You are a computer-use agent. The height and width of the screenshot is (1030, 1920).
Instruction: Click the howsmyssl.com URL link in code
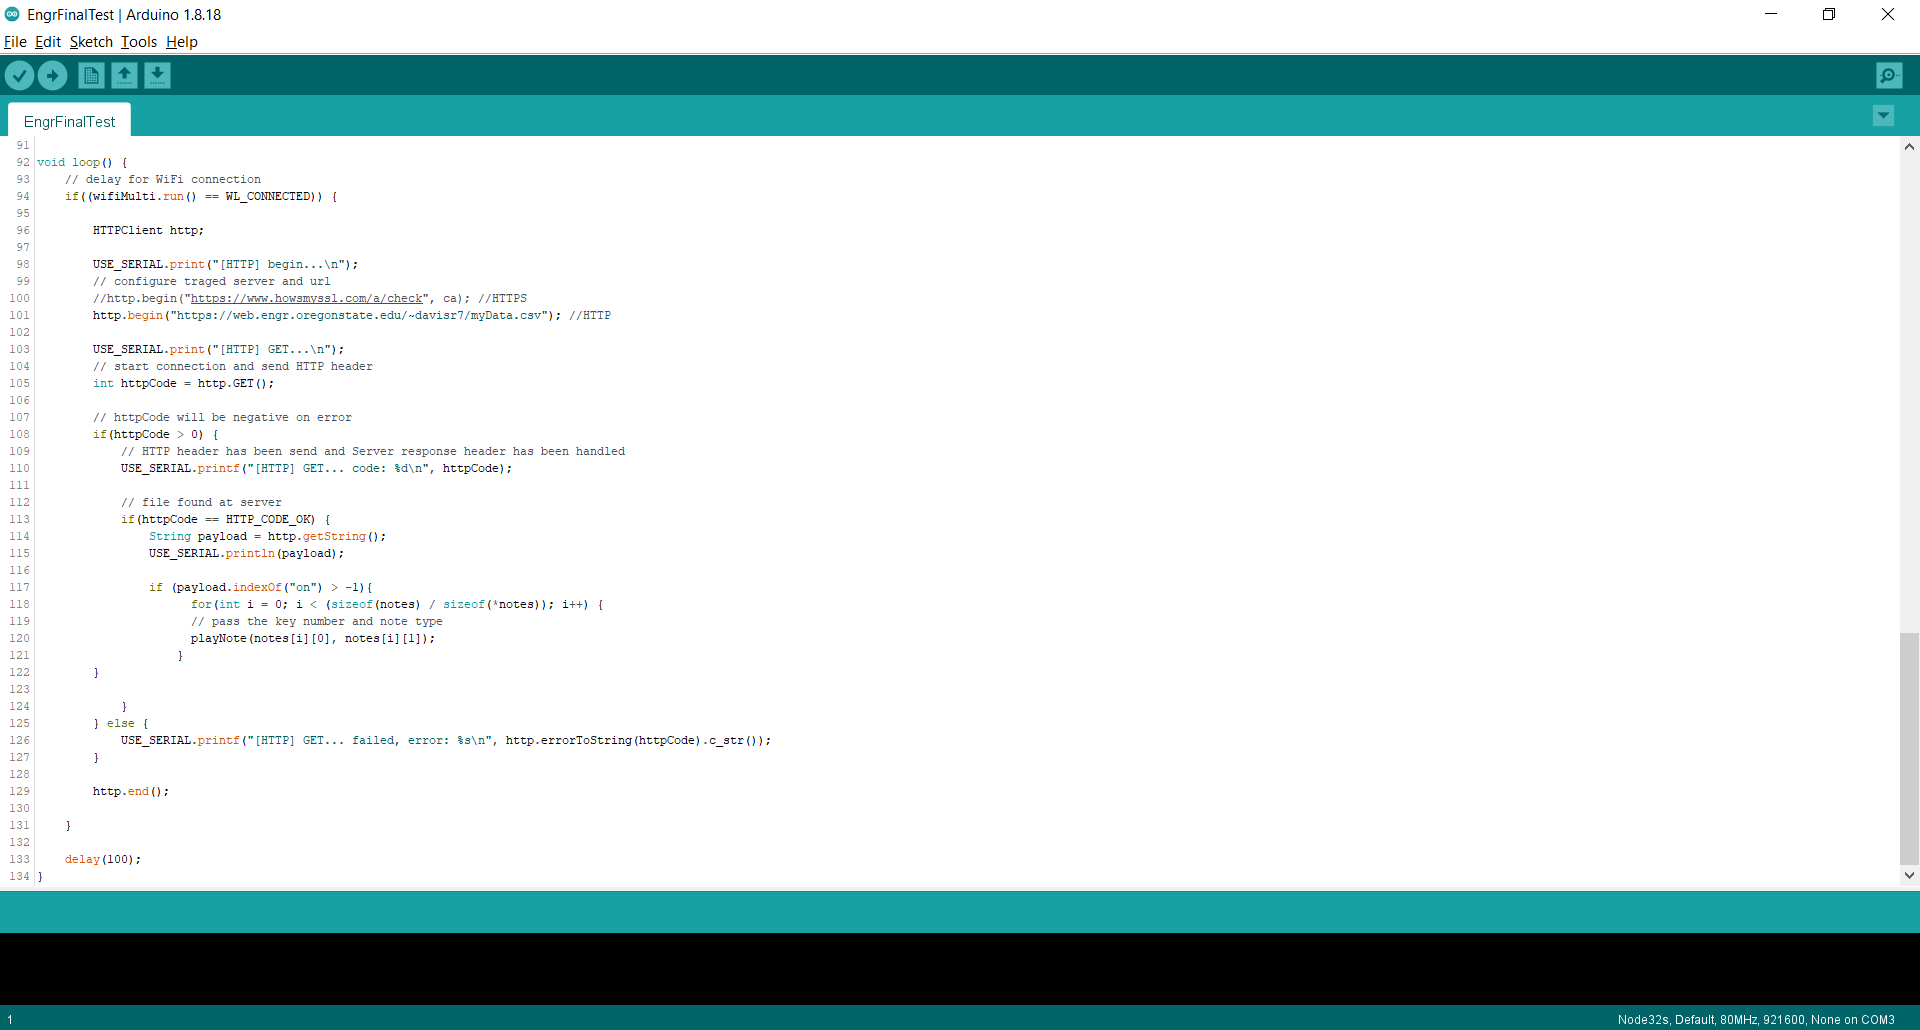point(306,298)
